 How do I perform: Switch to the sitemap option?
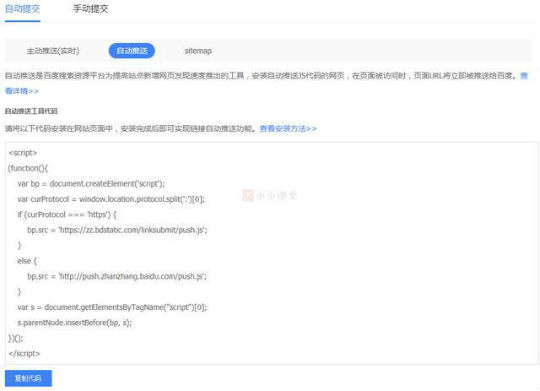coord(198,51)
